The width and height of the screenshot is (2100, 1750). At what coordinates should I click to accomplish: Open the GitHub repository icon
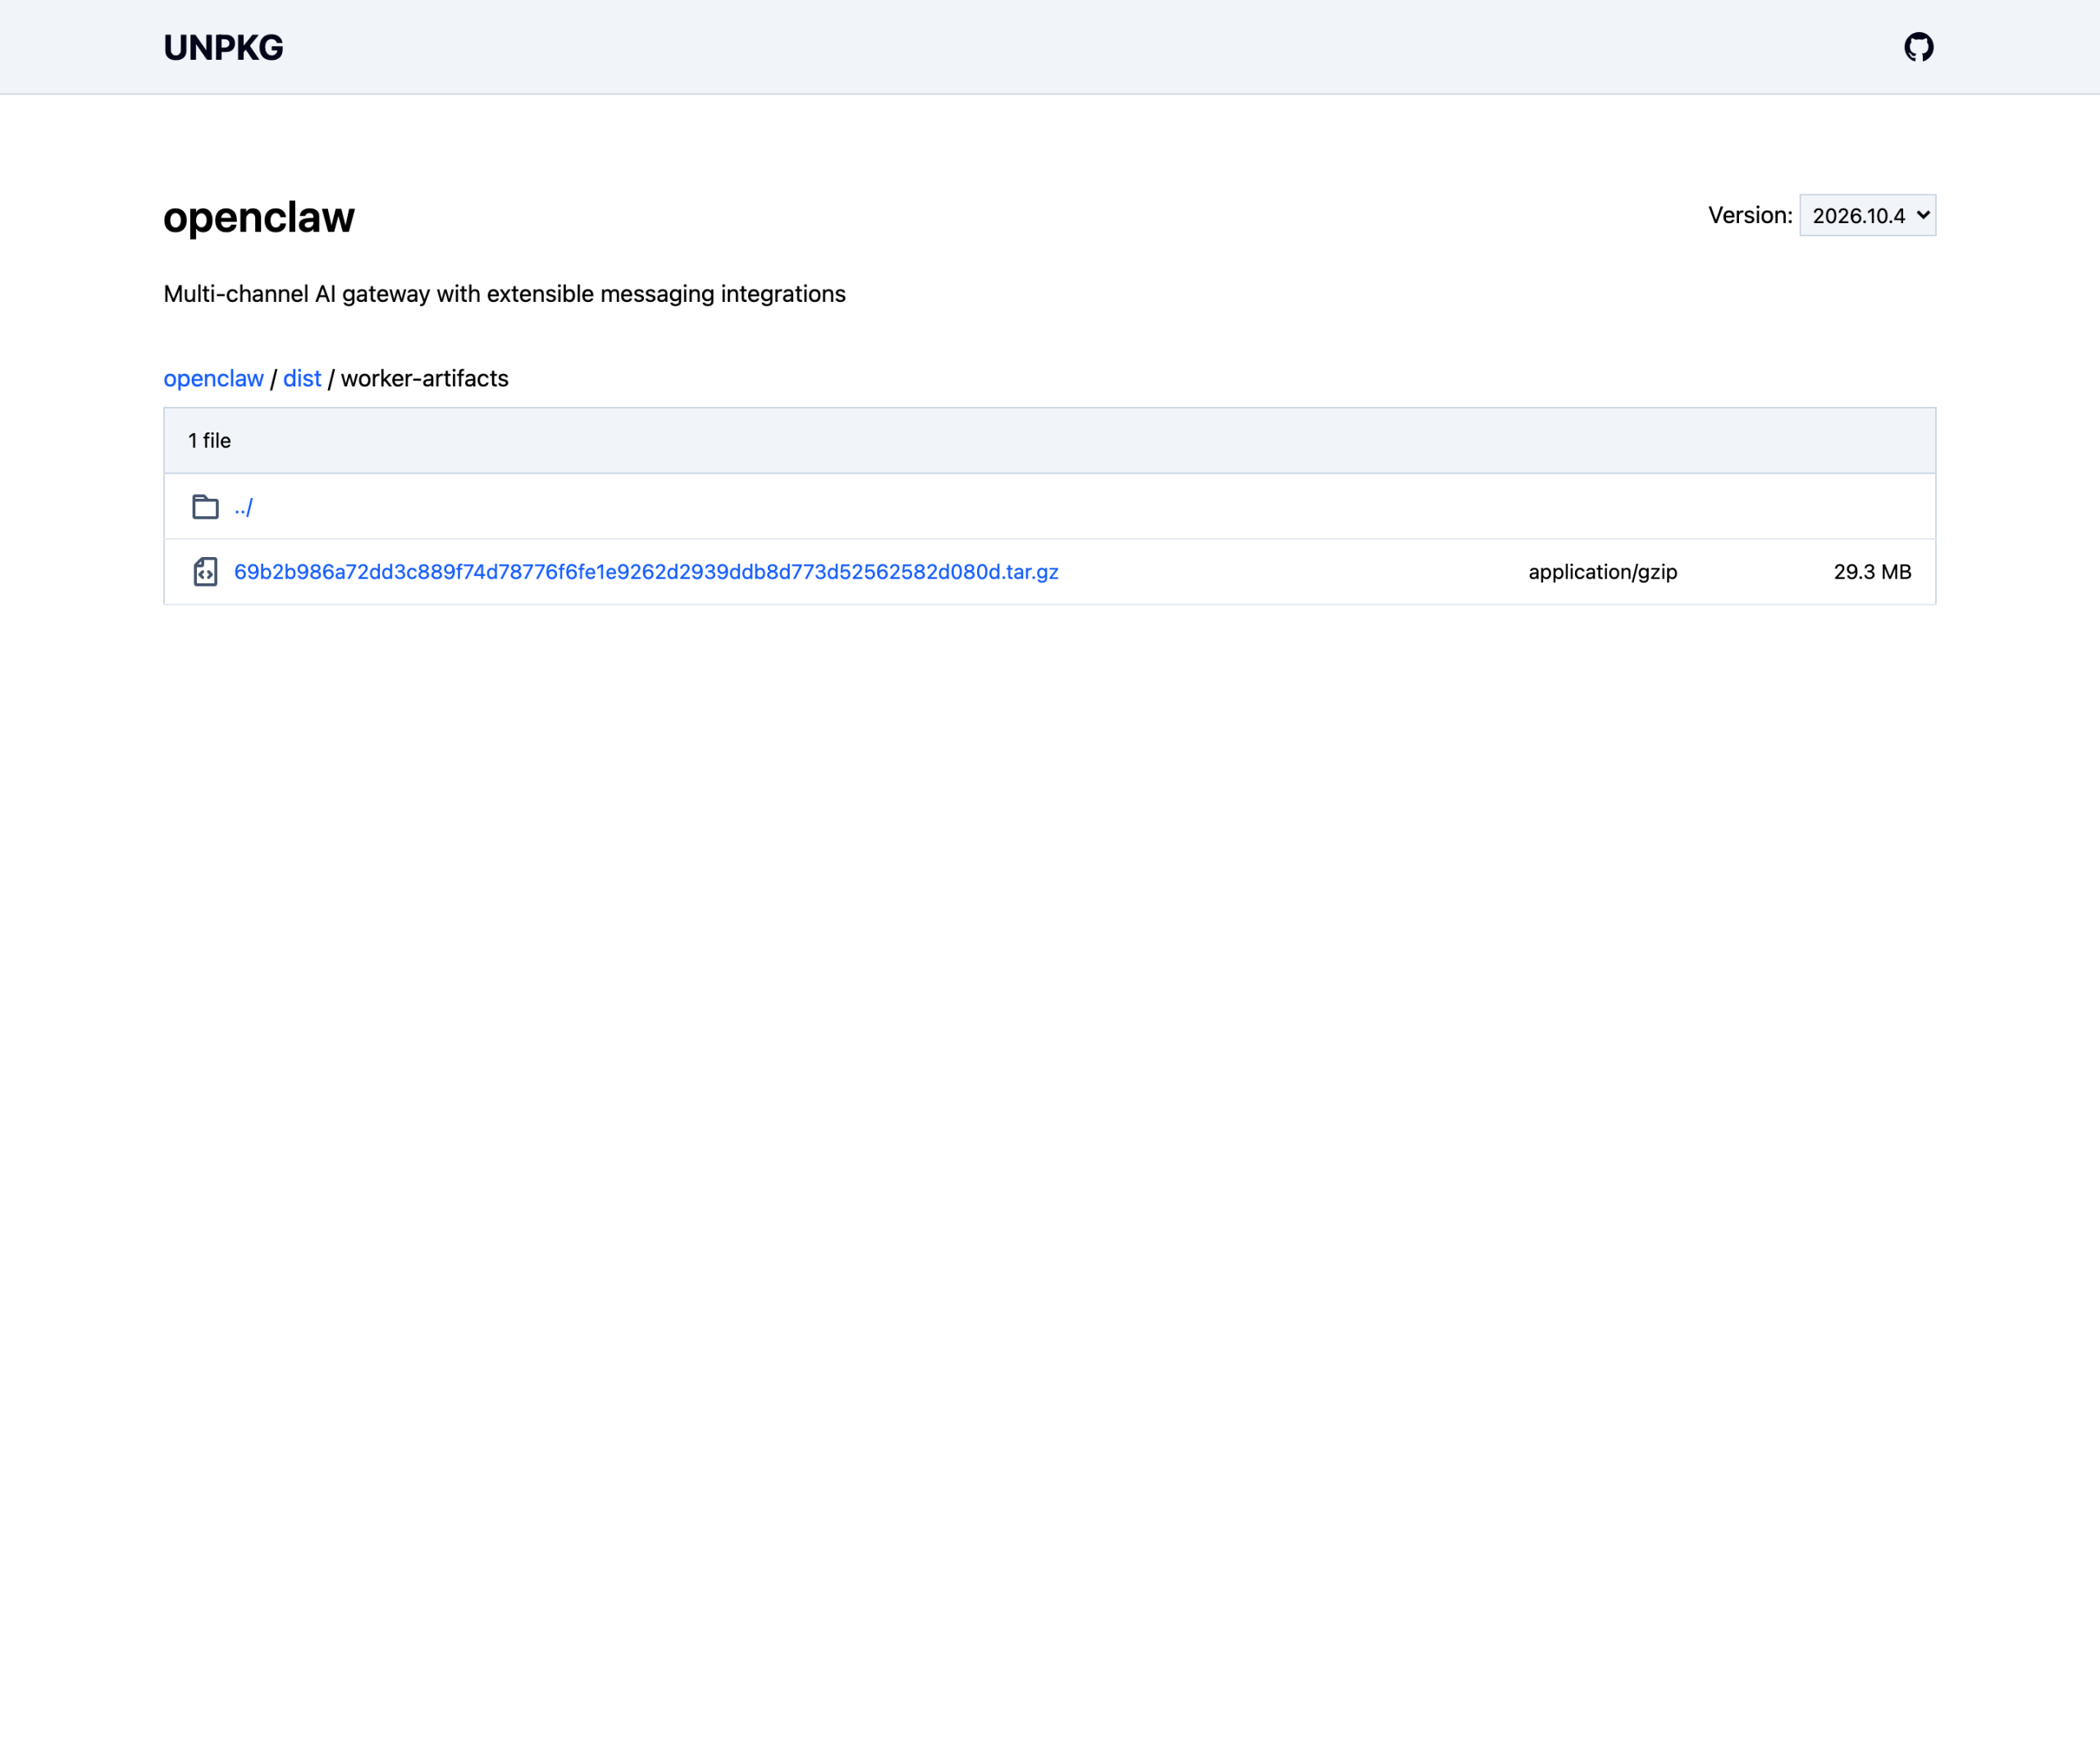pyautogui.click(x=1918, y=47)
